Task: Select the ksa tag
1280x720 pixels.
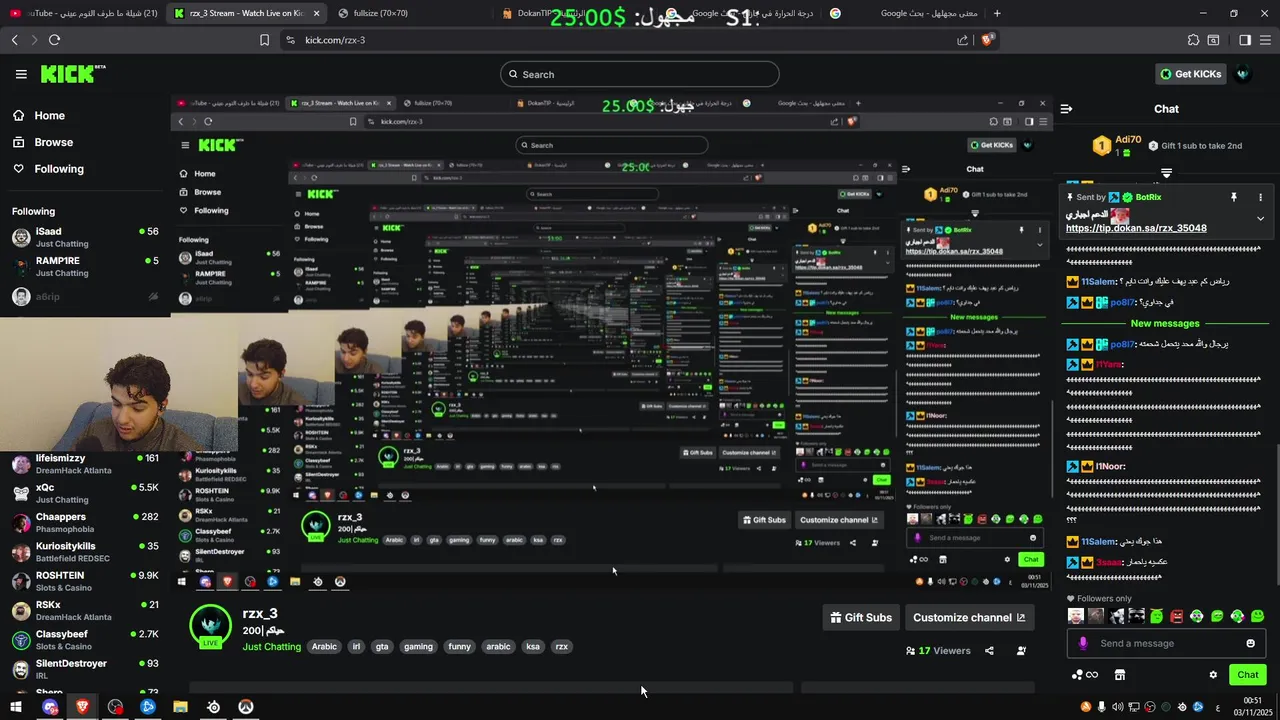Action: point(533,647)
